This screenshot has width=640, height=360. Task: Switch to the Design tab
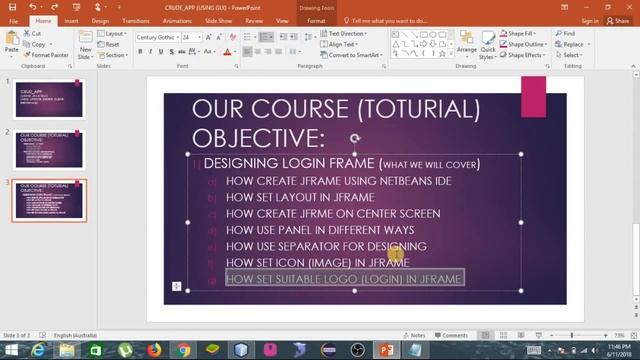coord(100,21)
